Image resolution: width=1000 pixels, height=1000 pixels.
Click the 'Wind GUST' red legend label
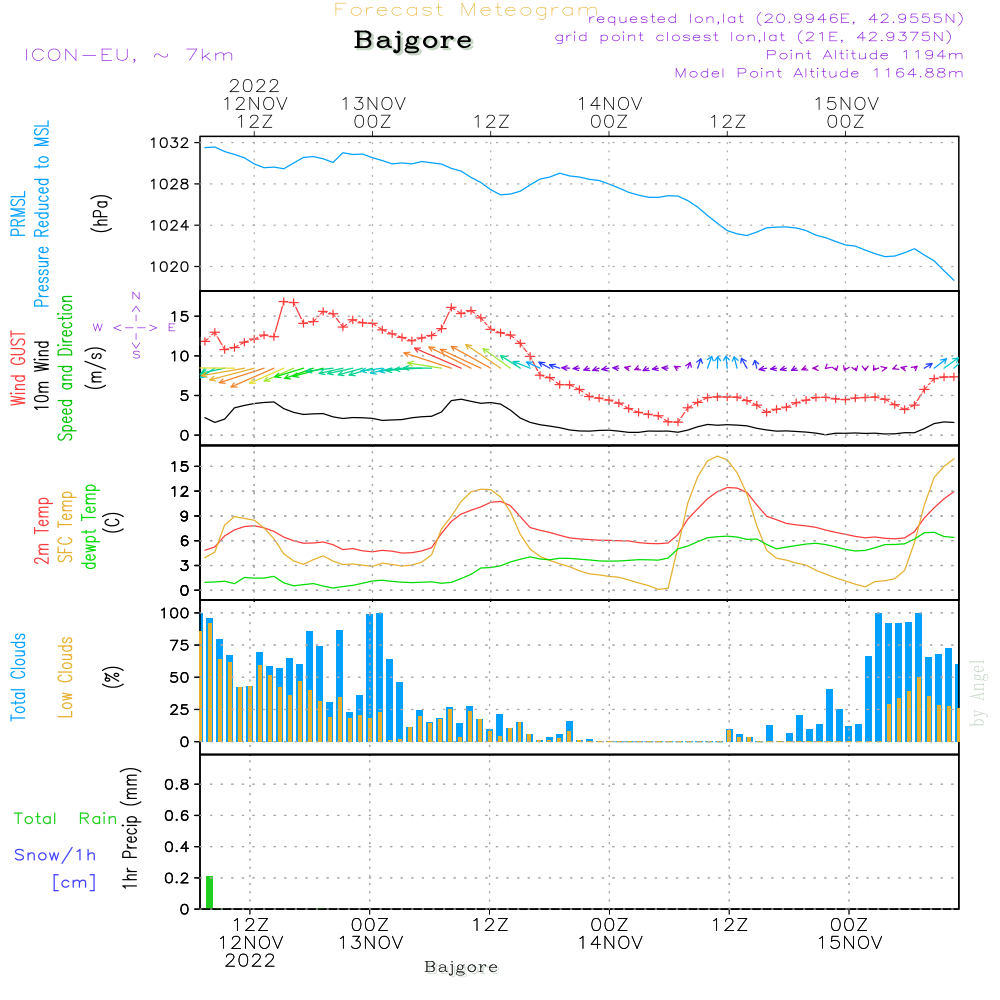pyautogui.click(x=18, y=369)
